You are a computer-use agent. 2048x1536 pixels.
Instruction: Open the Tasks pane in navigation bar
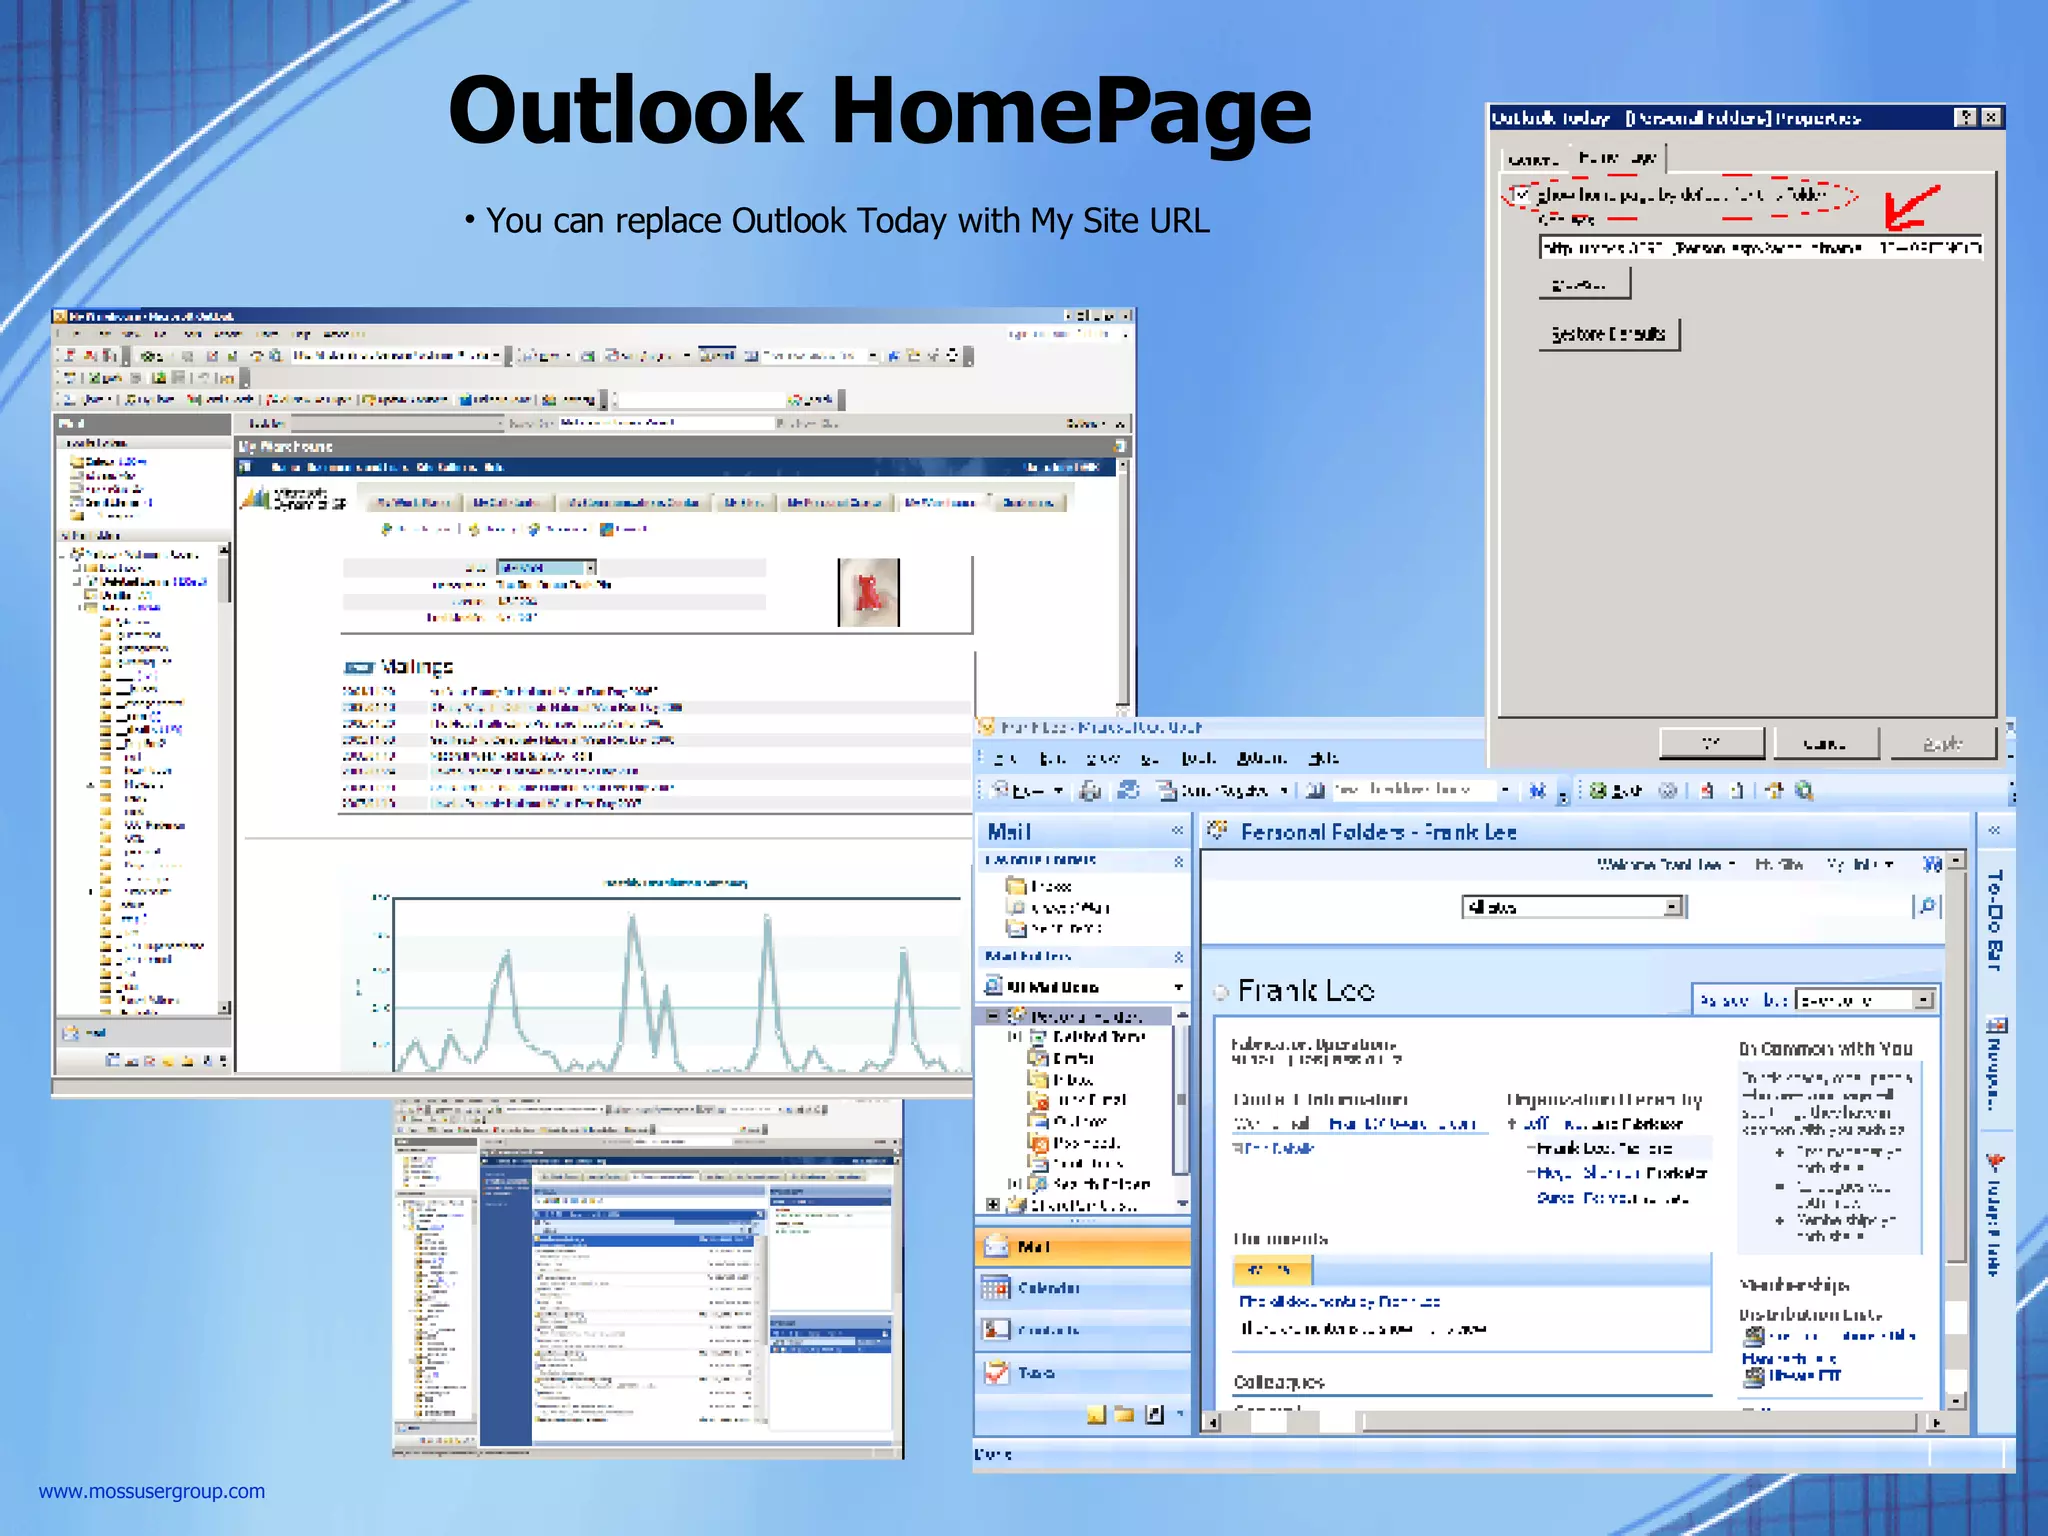click(1083, 1373)
